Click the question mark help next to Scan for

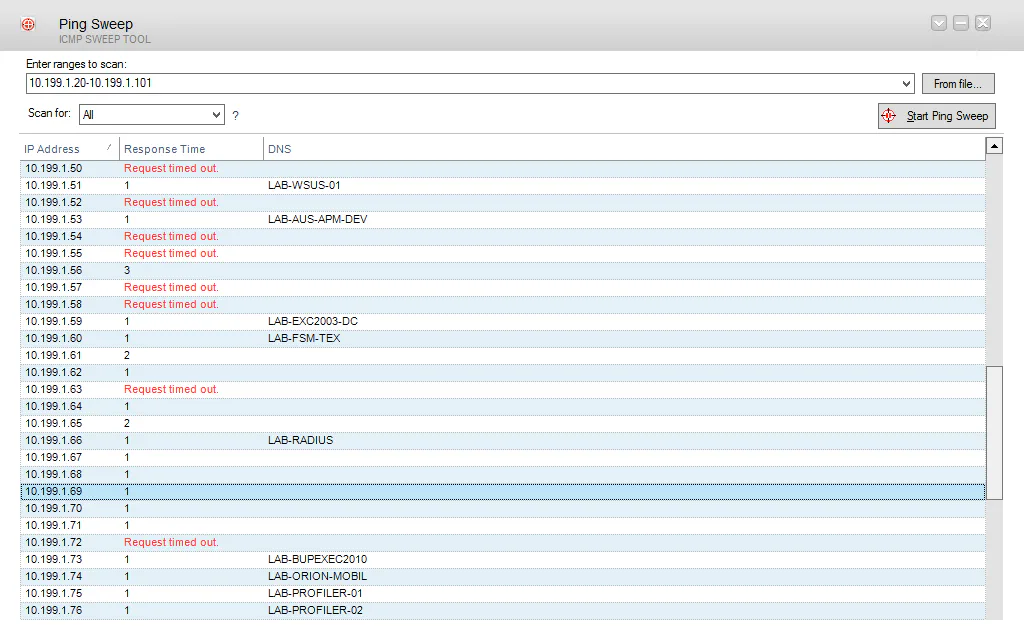coord(236,116)
